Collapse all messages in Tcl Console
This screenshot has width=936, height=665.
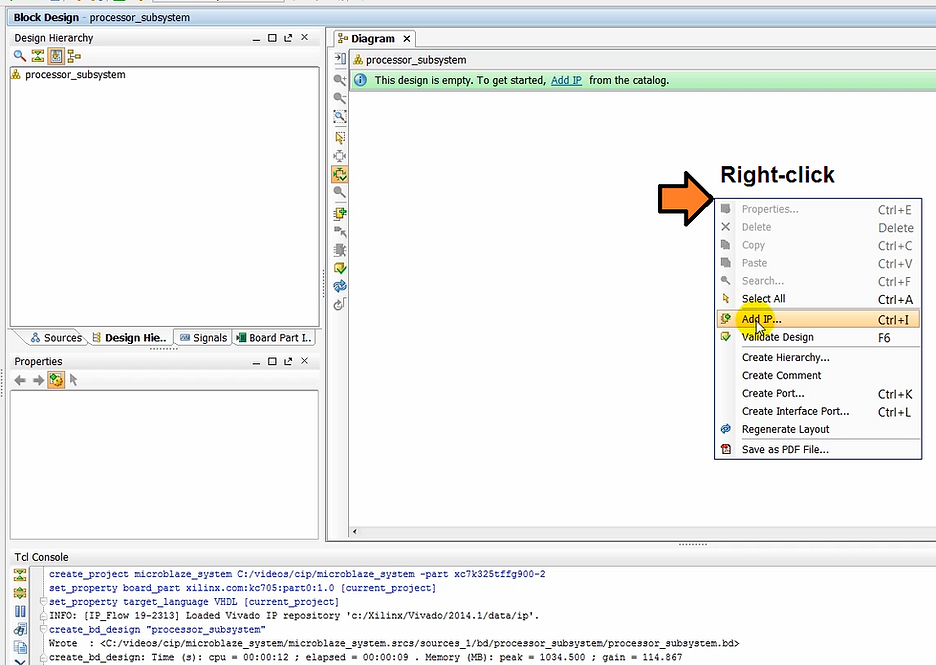pyautogui.click(x=20, y=575)
